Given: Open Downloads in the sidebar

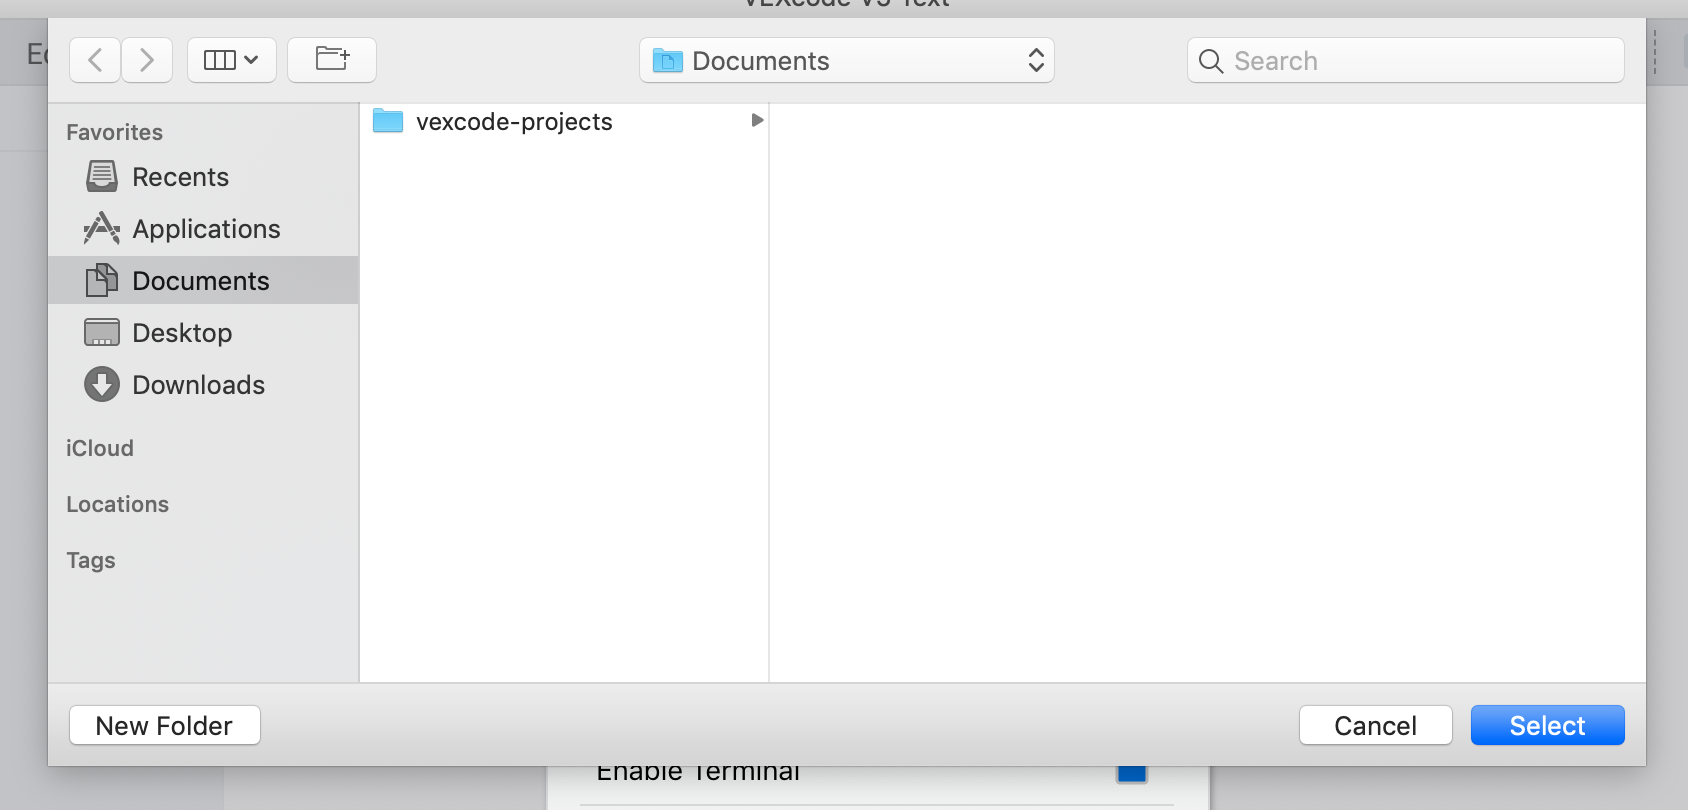Looking at the screenshot, I should (198, 385).
